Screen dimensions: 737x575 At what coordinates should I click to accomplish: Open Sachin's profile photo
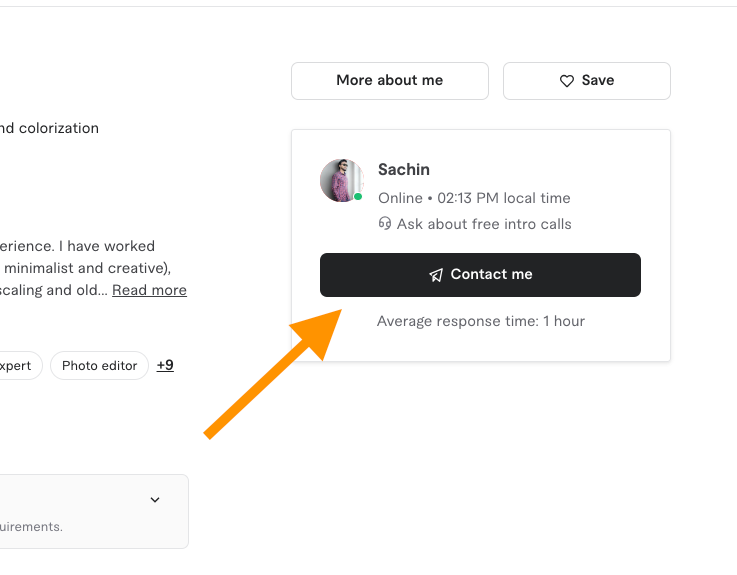(340, 180)
